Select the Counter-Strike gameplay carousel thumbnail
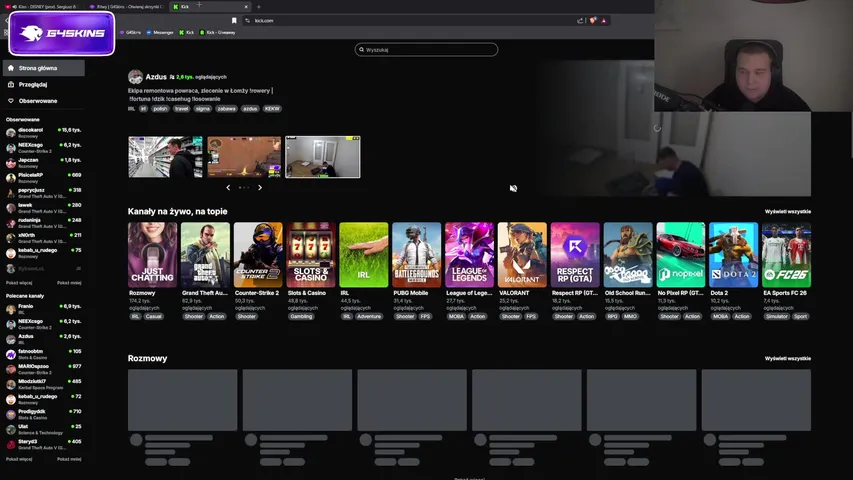This screenshot has height=480, width=853. point(244,157)
